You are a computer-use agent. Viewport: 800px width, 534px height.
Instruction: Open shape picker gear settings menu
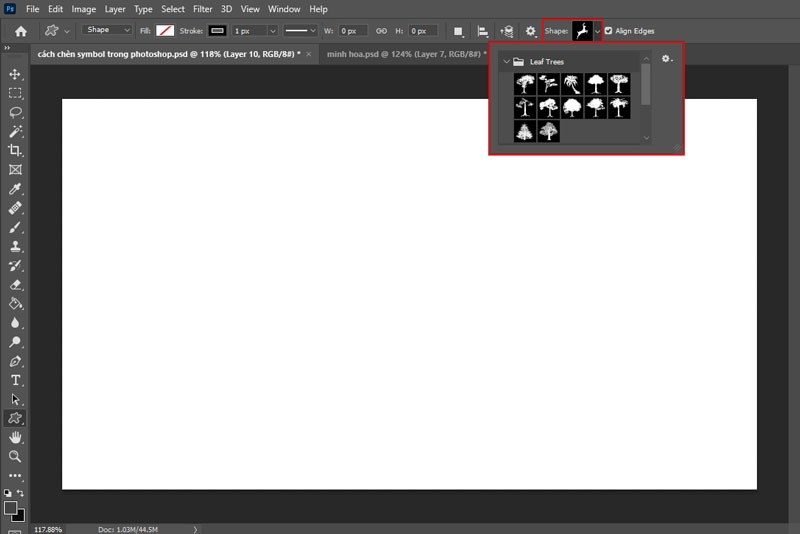tap(667, 60)
